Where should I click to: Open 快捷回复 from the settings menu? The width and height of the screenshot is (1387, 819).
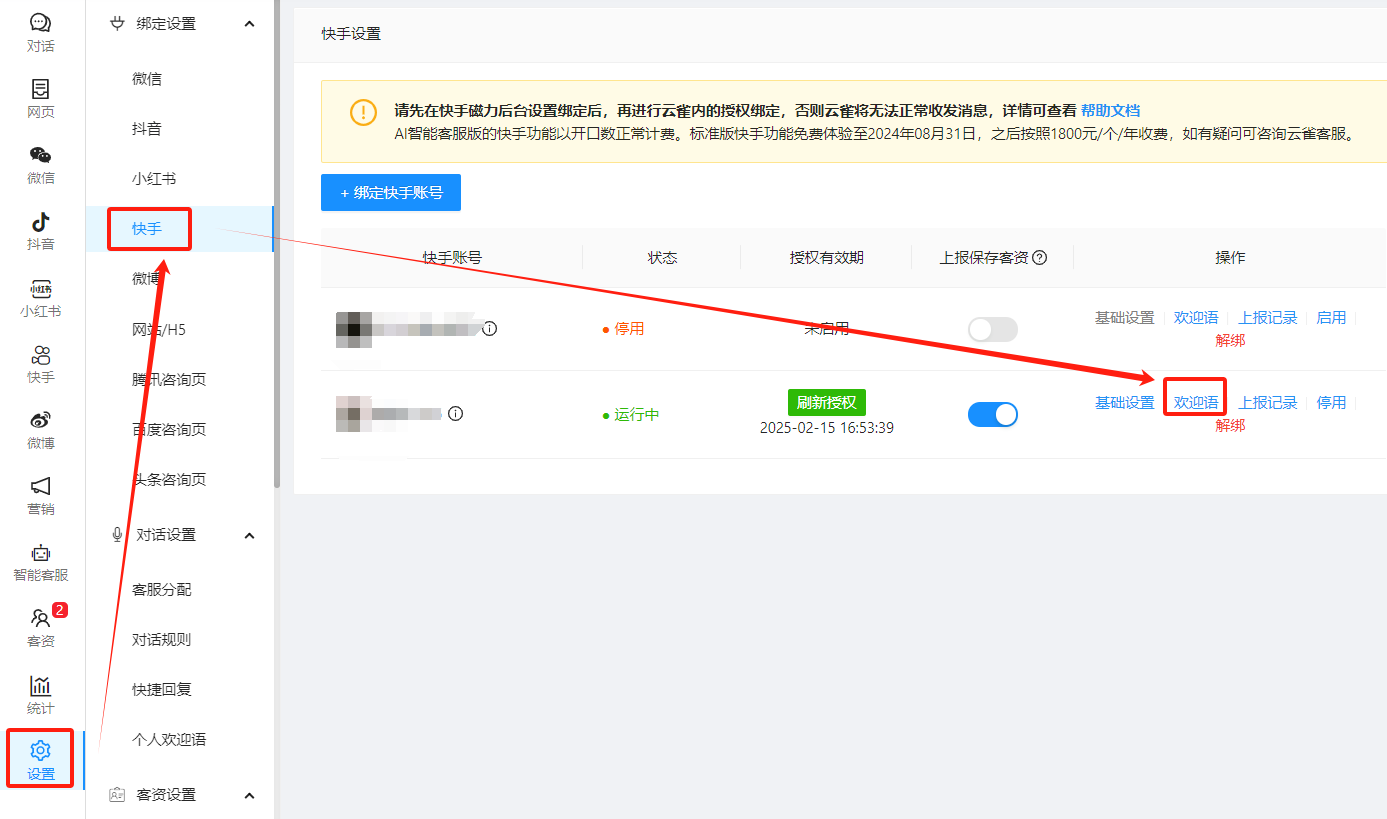point(160,688)
